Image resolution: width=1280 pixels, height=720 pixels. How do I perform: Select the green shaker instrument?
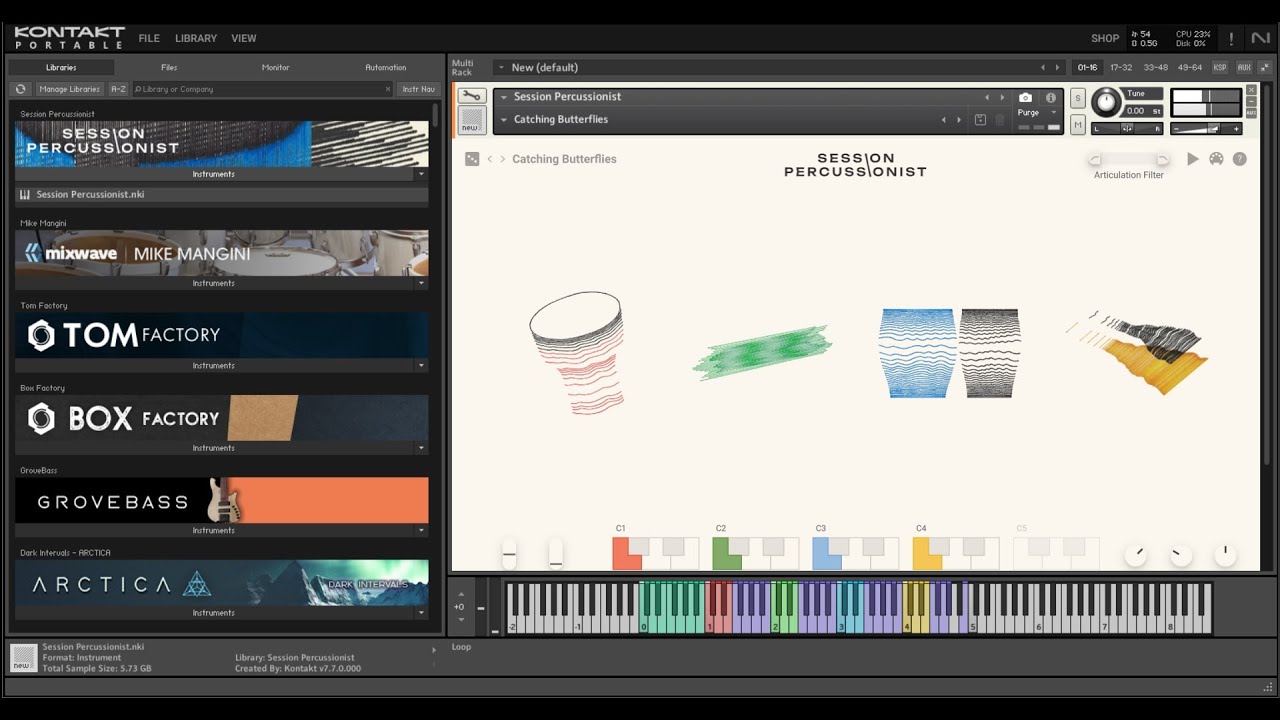762,352
